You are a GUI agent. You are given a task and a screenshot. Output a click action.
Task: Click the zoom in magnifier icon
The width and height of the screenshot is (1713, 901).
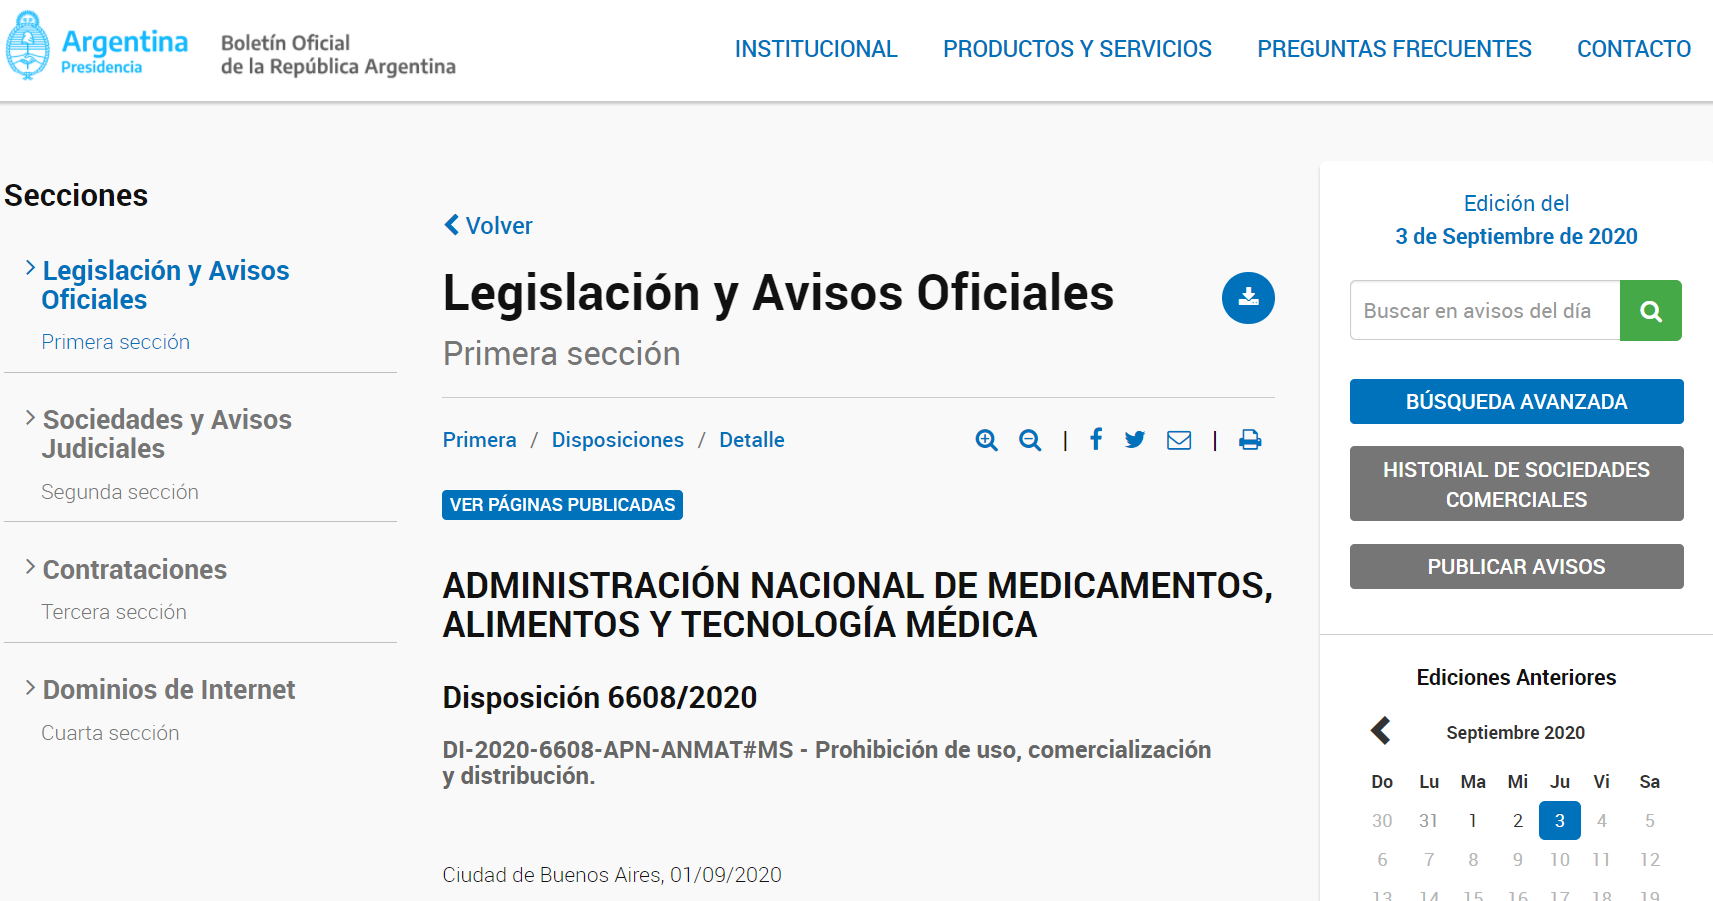tap(986, 440)
